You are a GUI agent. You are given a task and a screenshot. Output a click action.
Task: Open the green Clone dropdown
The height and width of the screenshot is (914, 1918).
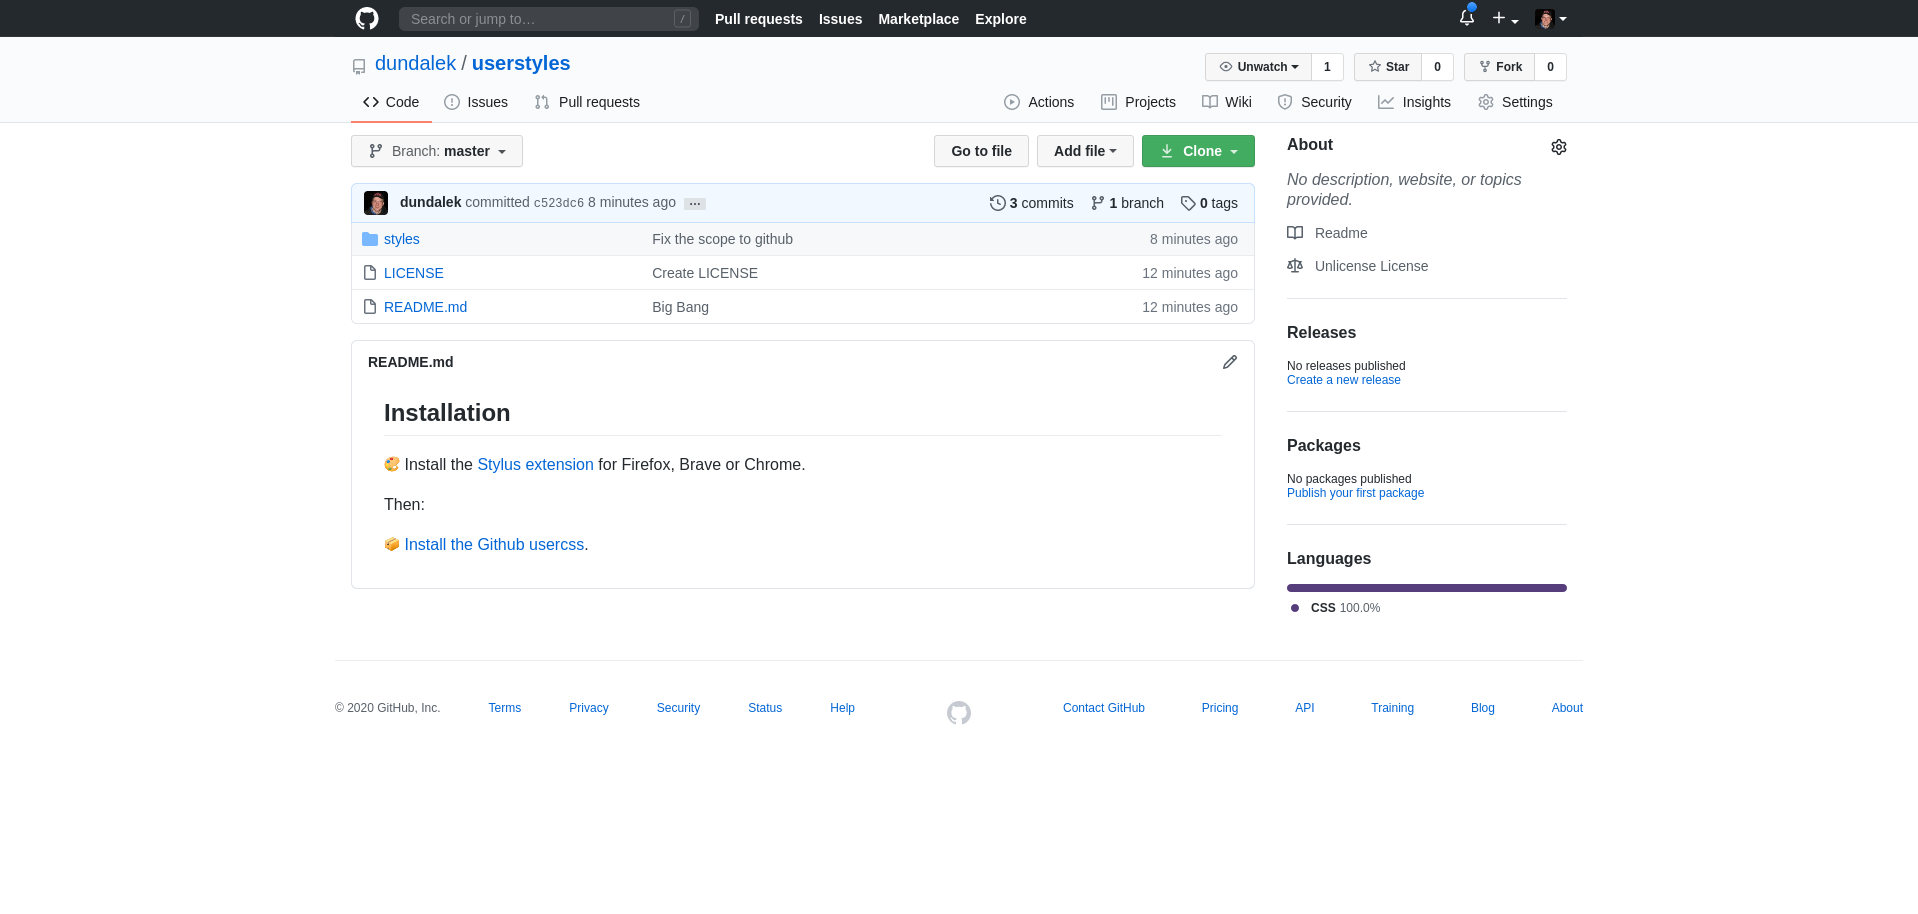point(1198,151)
